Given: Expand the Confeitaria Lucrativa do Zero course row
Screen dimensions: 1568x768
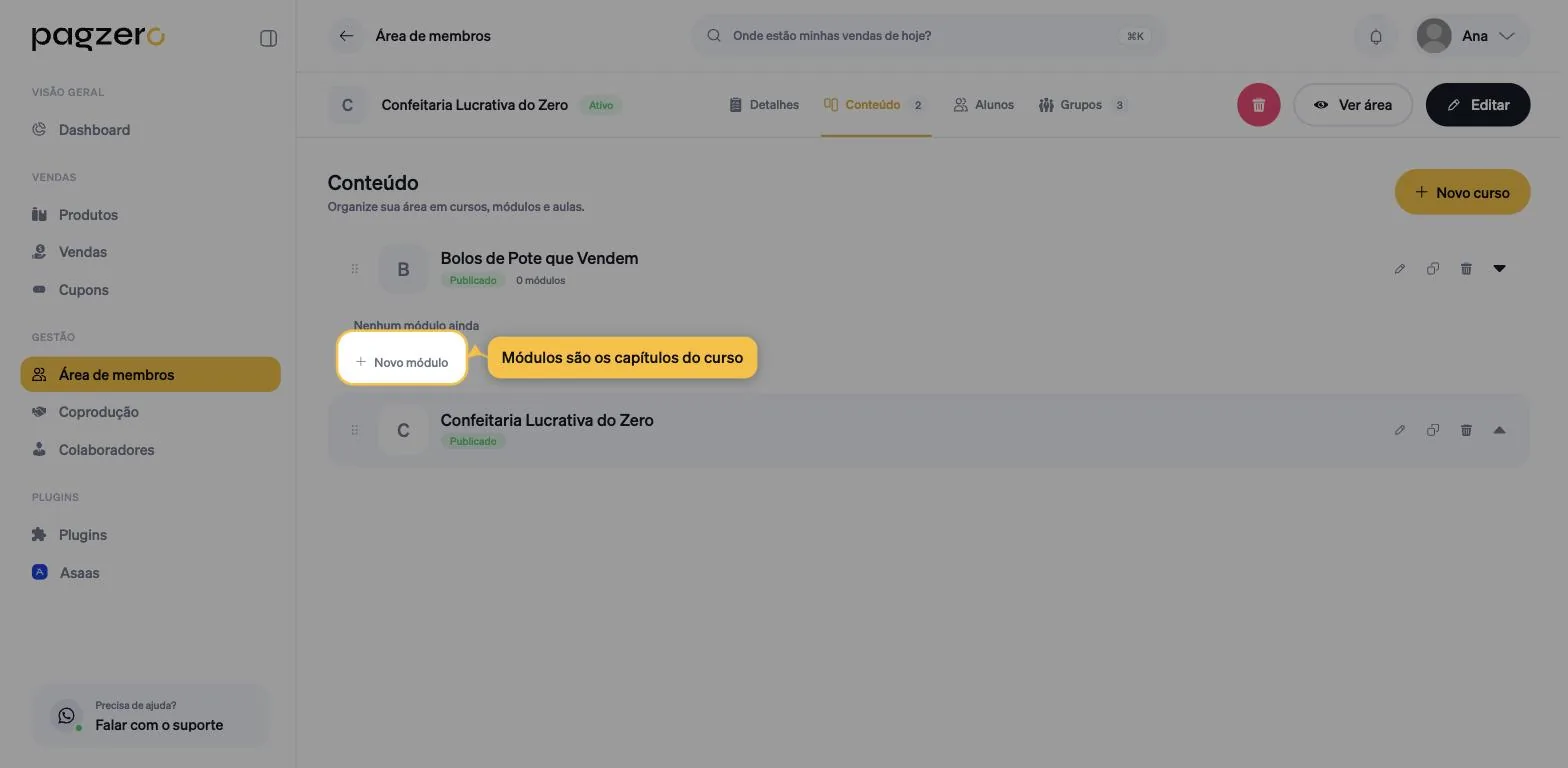Looking at the screenshot, I should pos(1499,430).
